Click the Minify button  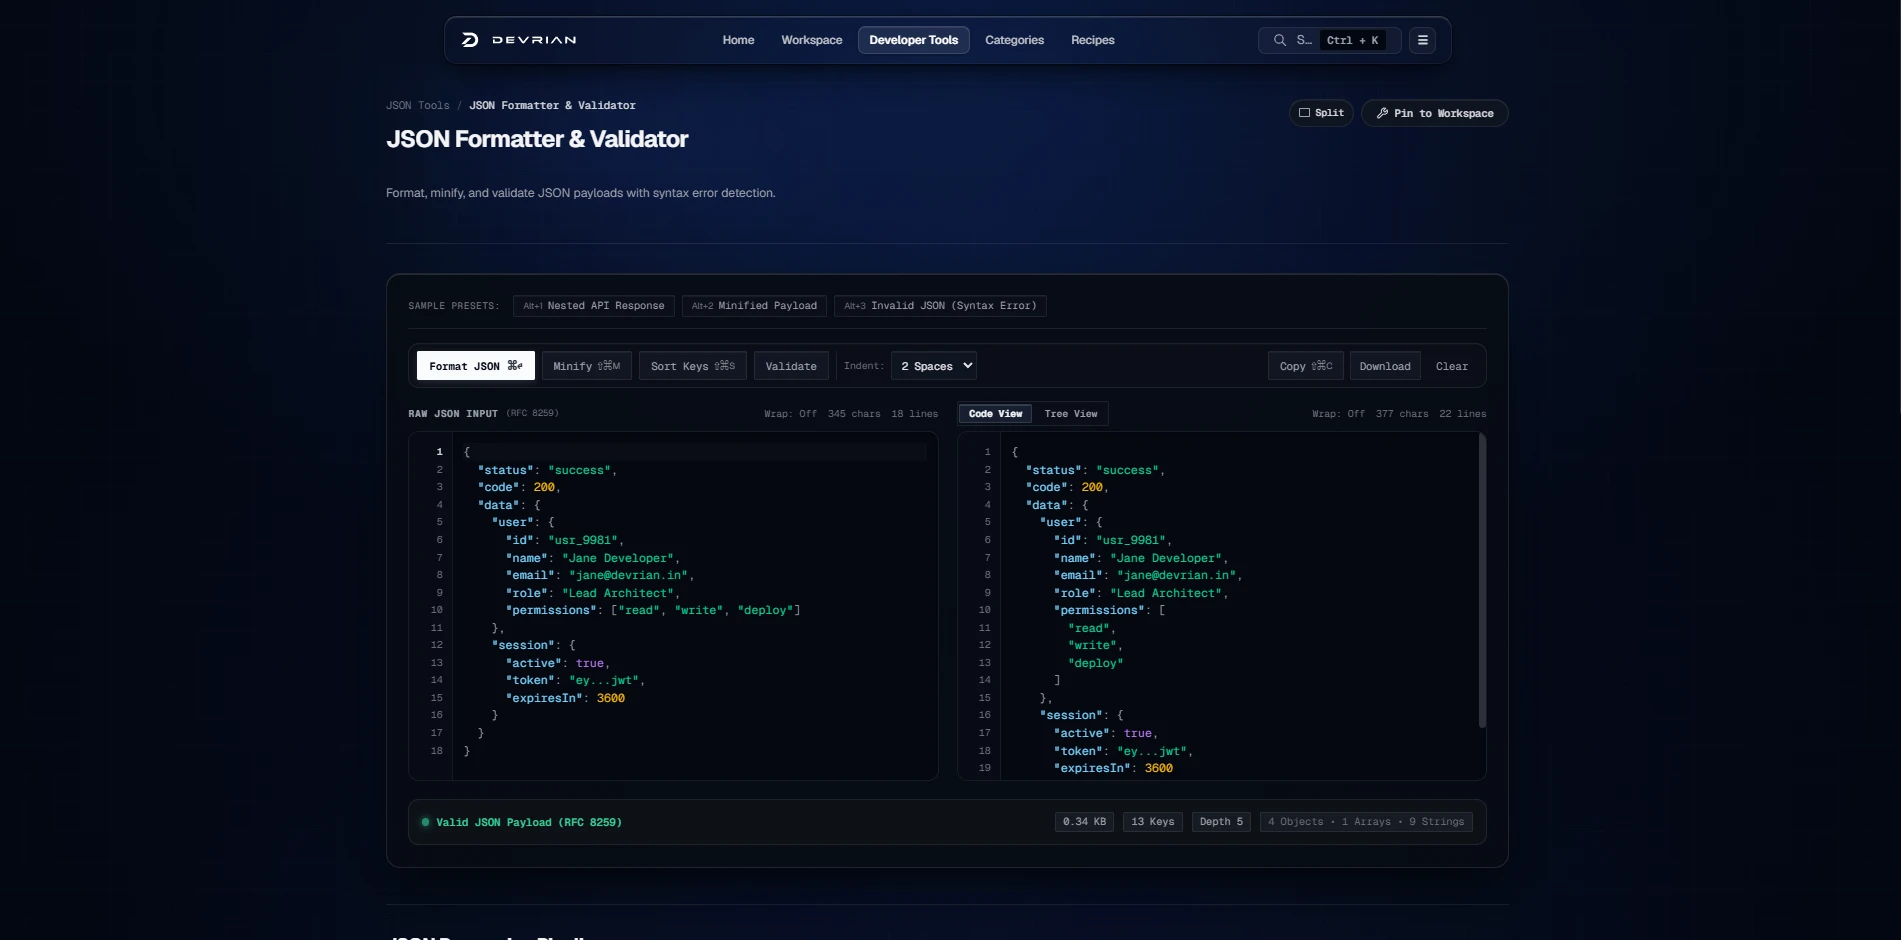[x=586, y=366]
